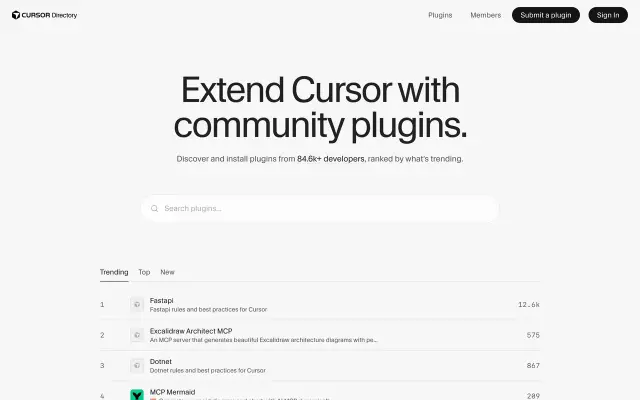Switch to the Top tab

144,272
